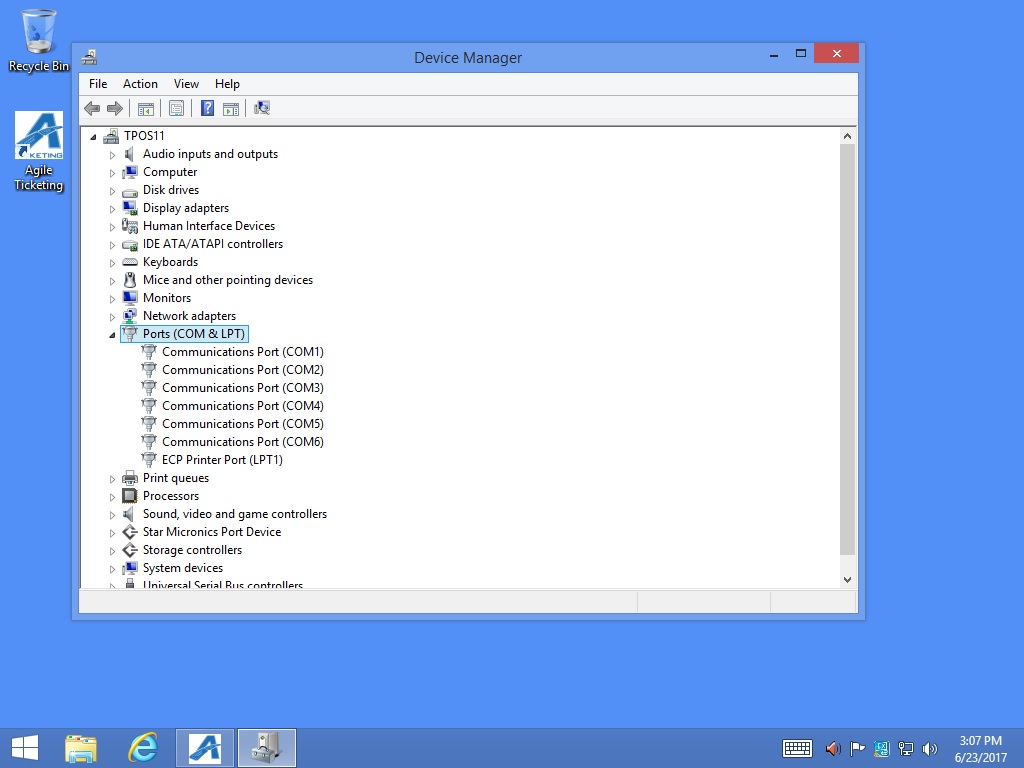
Task: Expand the IDE ATA/ATAPI controllers node
Action: pos(112,245)
